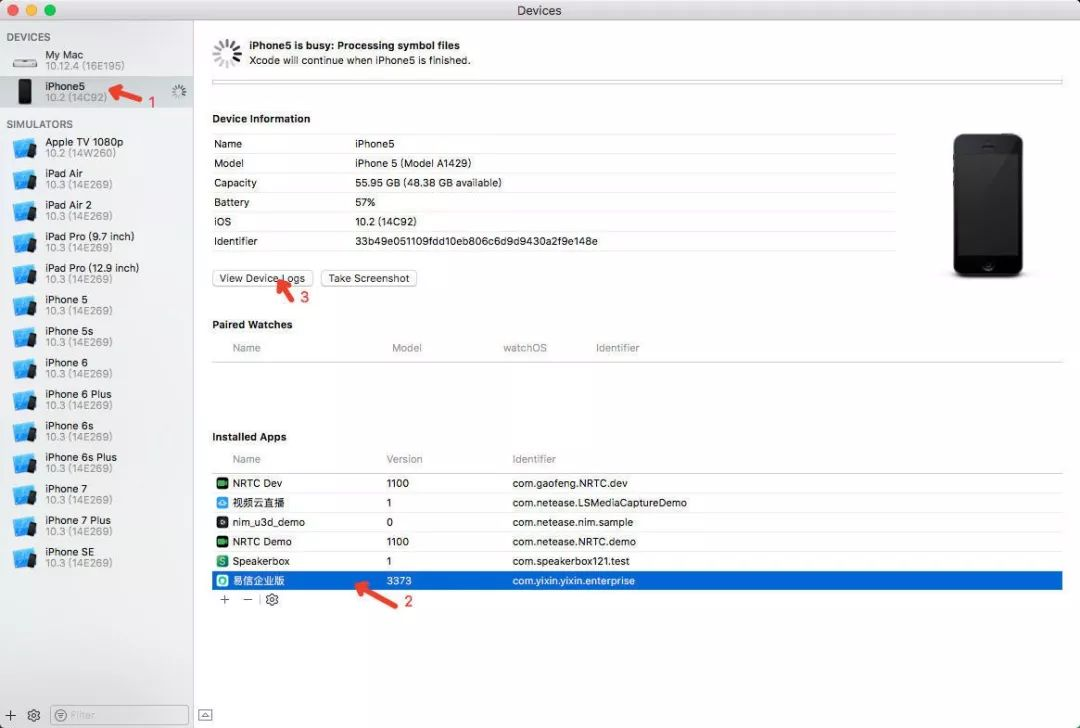Click the Paired Watches Model column header

point(406,348)
